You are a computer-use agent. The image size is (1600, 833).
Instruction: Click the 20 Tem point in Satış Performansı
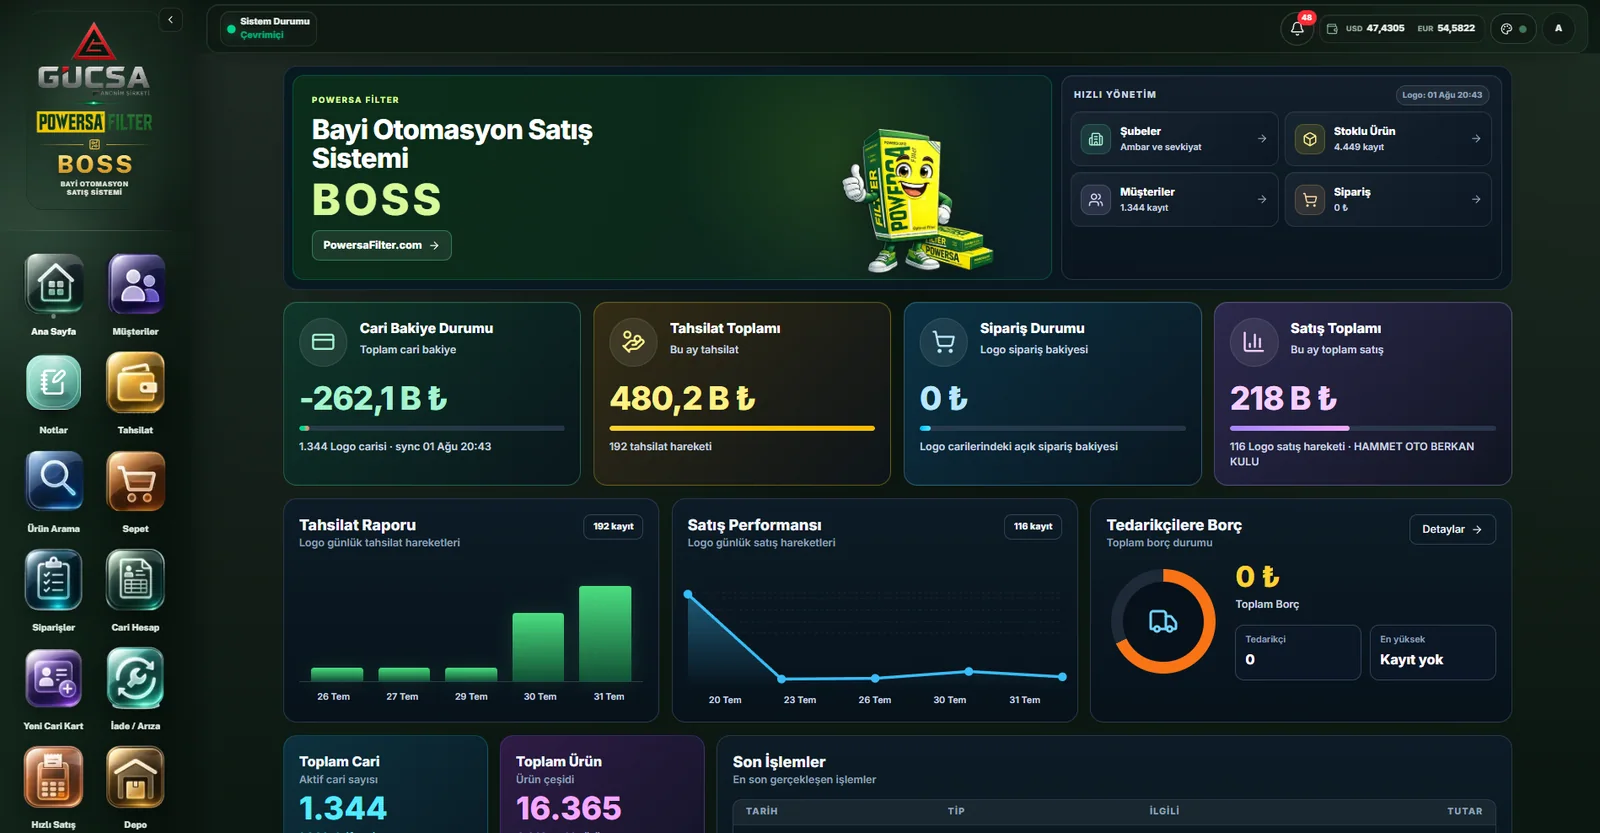pyautogui.click(x=688, y=594)
